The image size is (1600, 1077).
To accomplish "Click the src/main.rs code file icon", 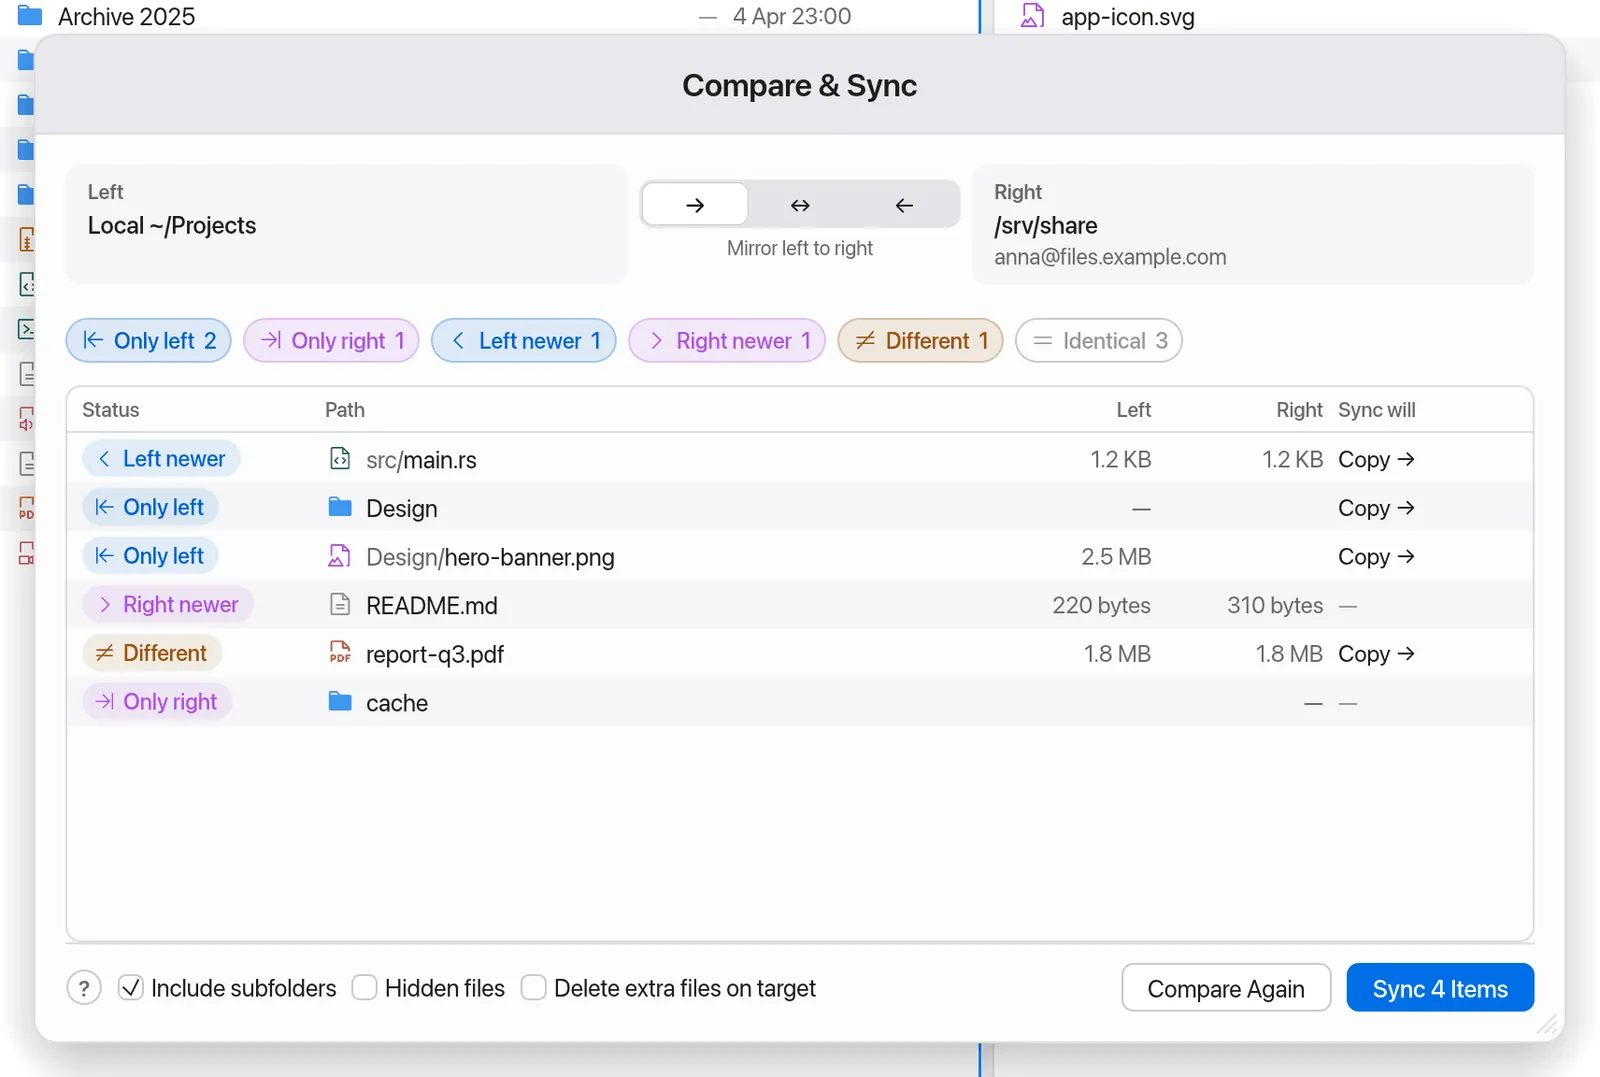I will 340,459.
